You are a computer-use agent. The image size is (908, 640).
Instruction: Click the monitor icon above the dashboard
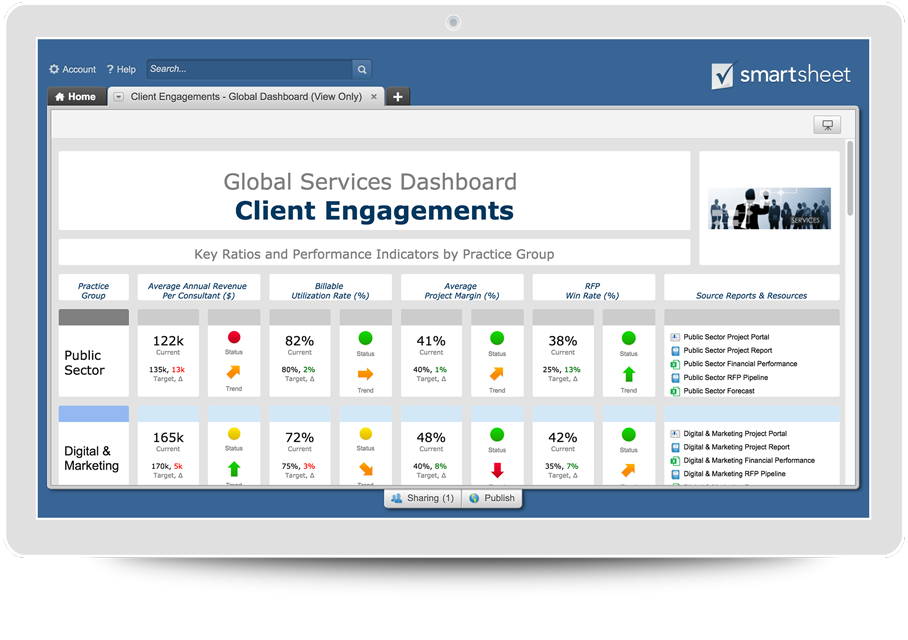tap(827, 124)
